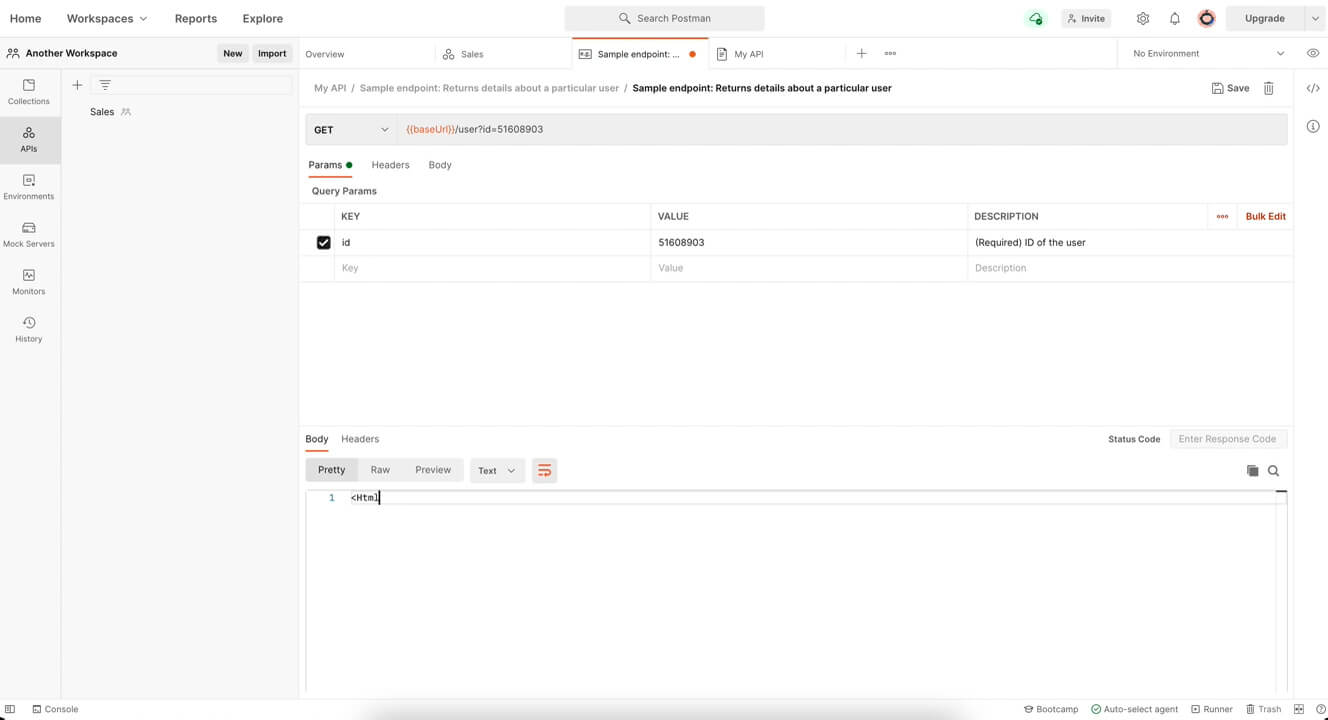View request History in the sidebar
This screenshot has width=1328, height=720.
coord(28,330)
